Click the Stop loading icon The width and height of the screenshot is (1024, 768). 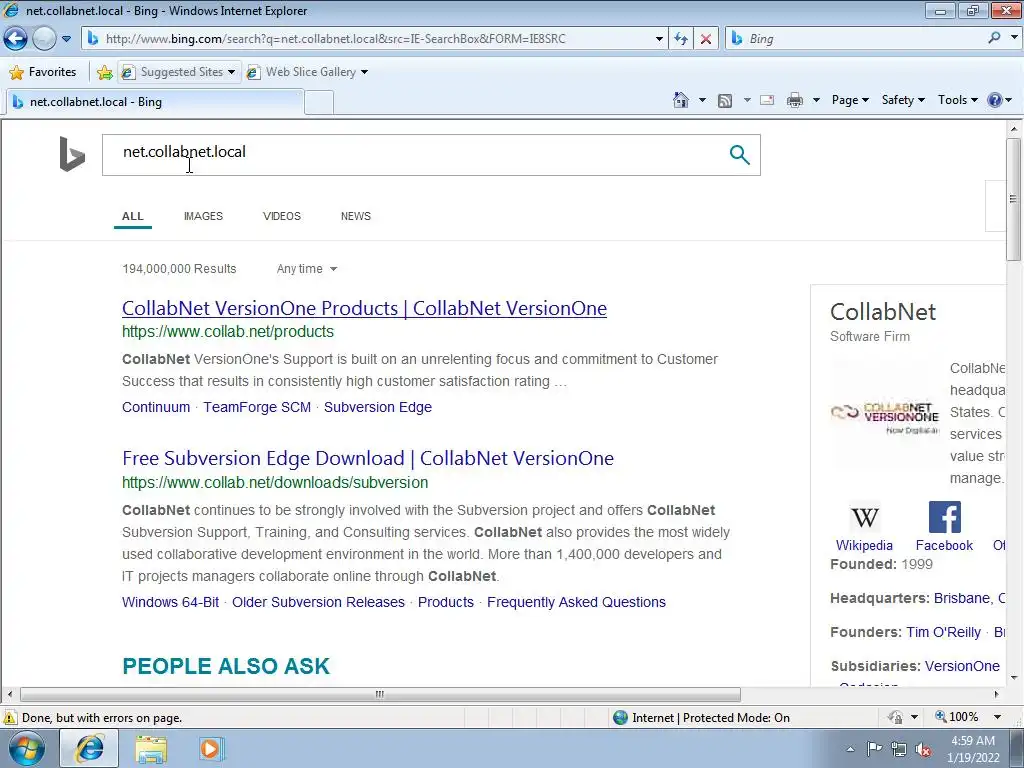(706, 39)
